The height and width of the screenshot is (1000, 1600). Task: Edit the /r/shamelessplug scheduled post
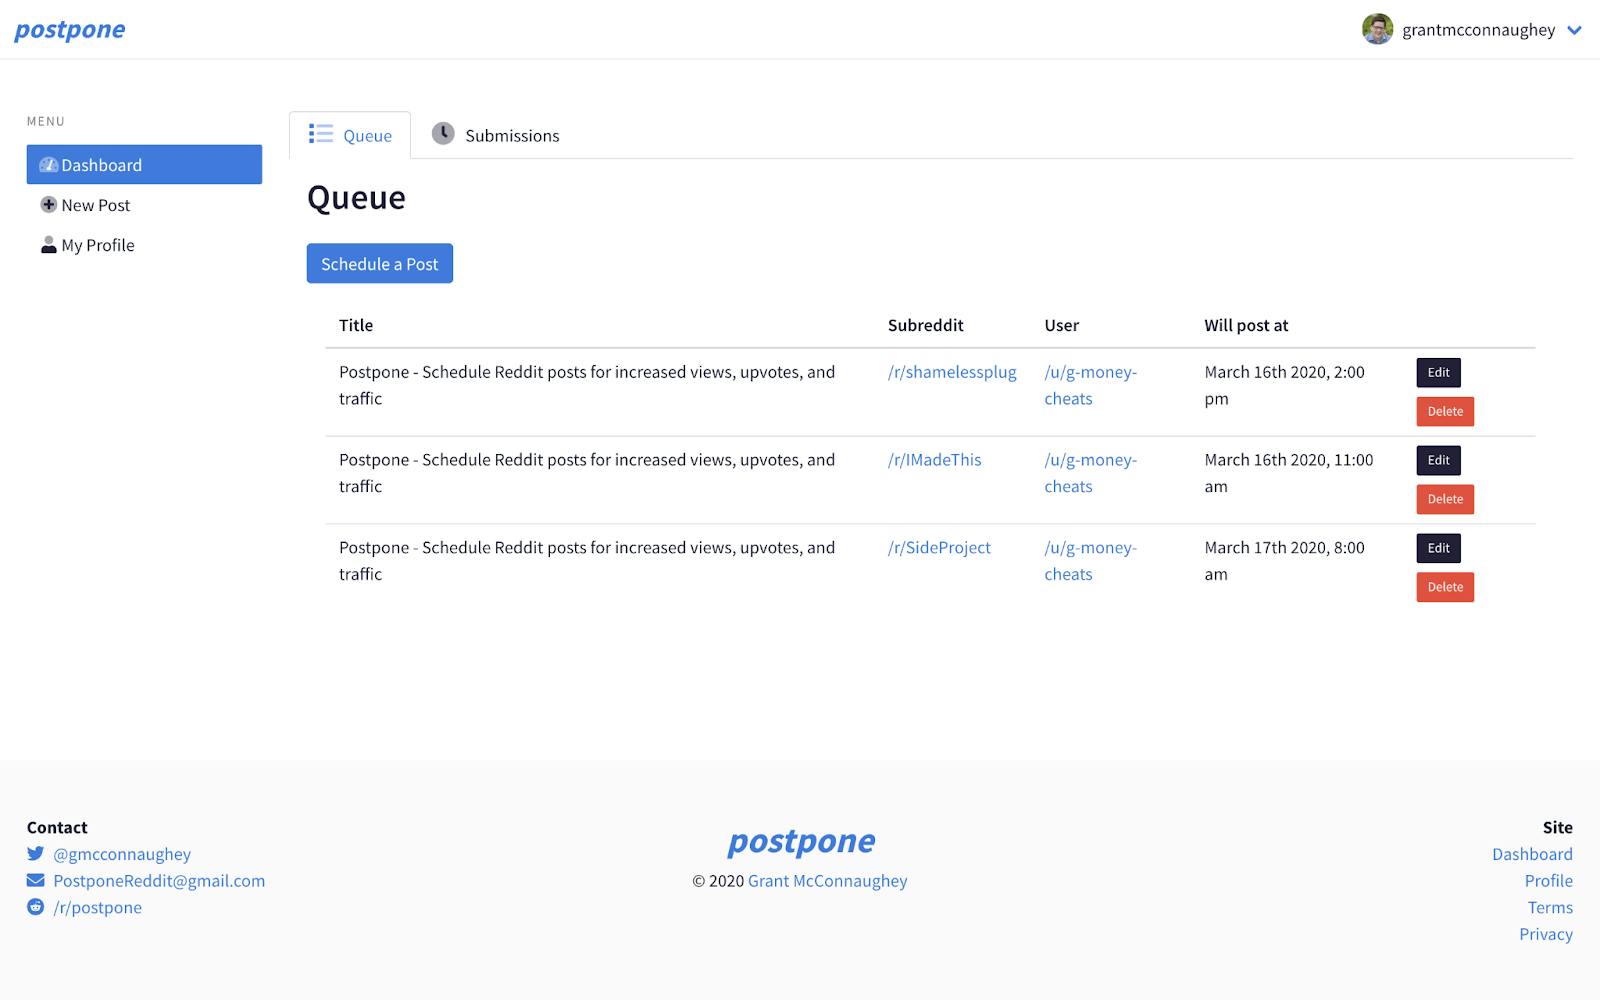pos(1439,372)
